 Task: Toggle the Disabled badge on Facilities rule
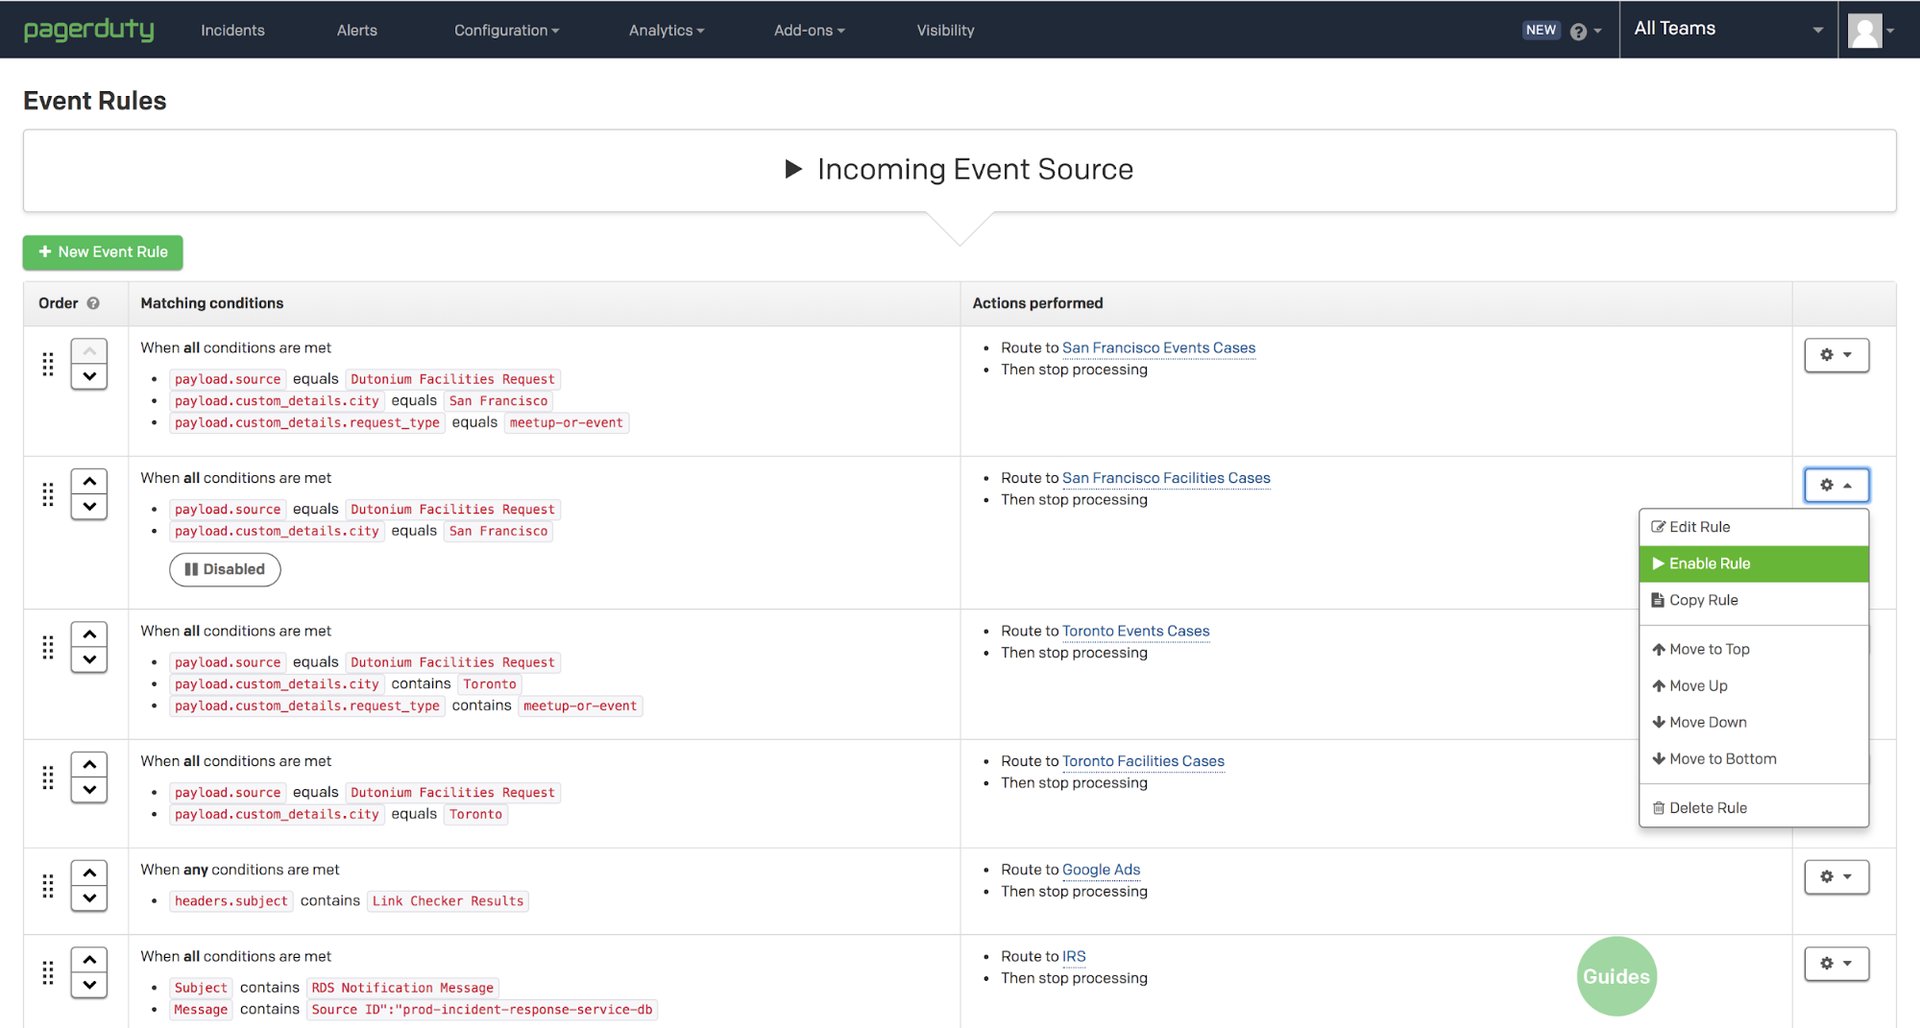[x=225, y=569]
